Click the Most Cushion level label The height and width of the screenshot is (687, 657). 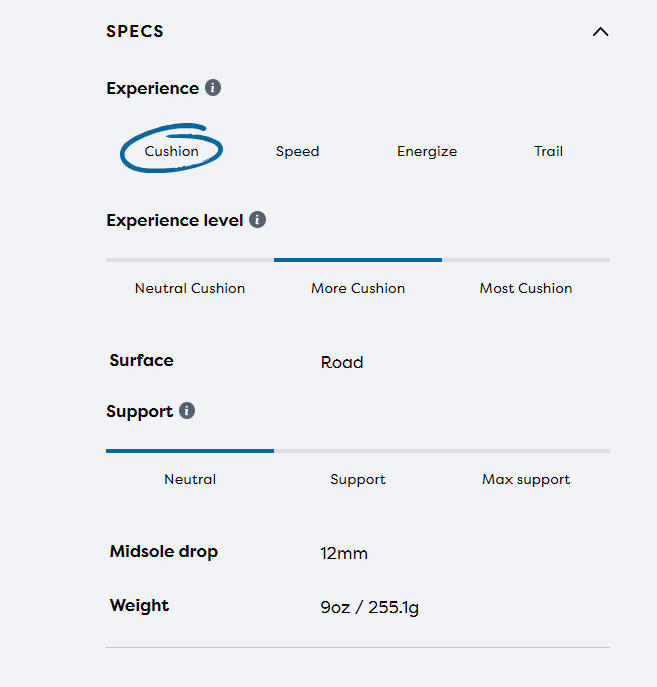tap(526, 288)
